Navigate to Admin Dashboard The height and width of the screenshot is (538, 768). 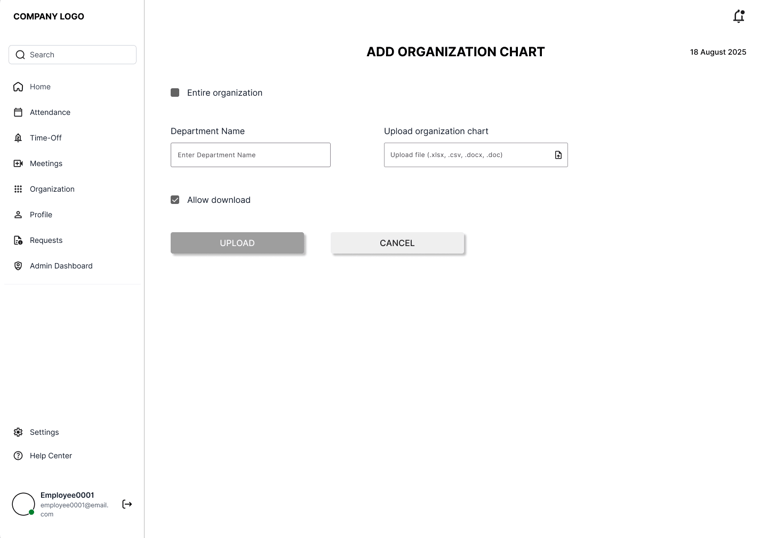point(60,266)
